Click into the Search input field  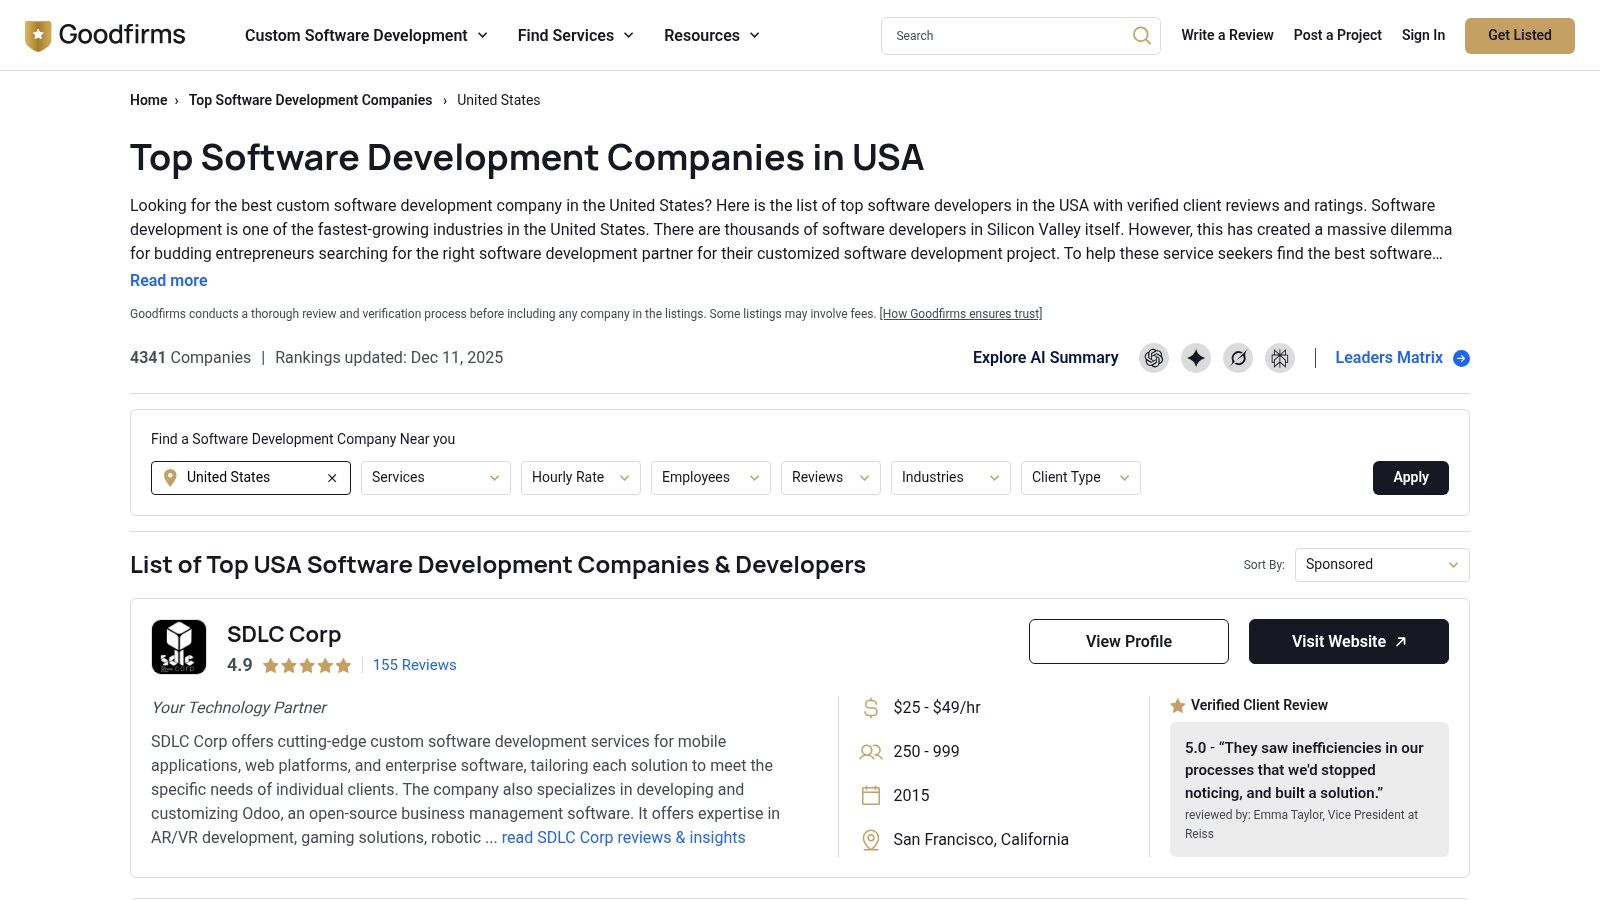click(1005, 36)
